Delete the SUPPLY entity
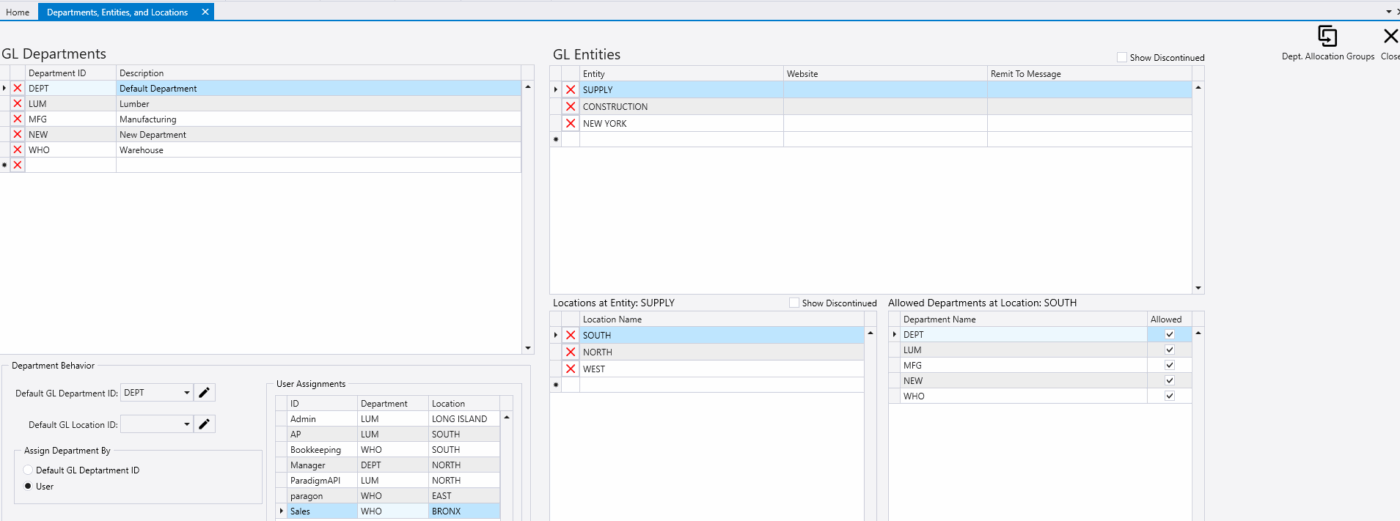 tap(571, 90)
